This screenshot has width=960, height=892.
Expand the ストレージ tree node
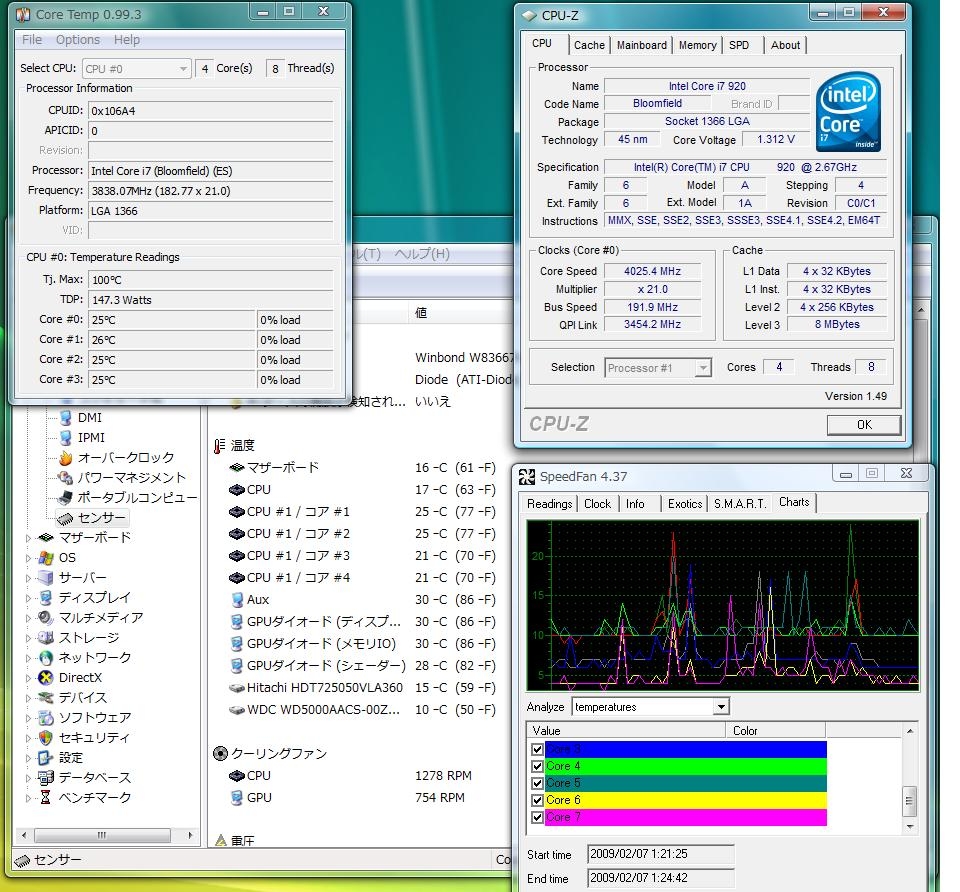point(29,637)
